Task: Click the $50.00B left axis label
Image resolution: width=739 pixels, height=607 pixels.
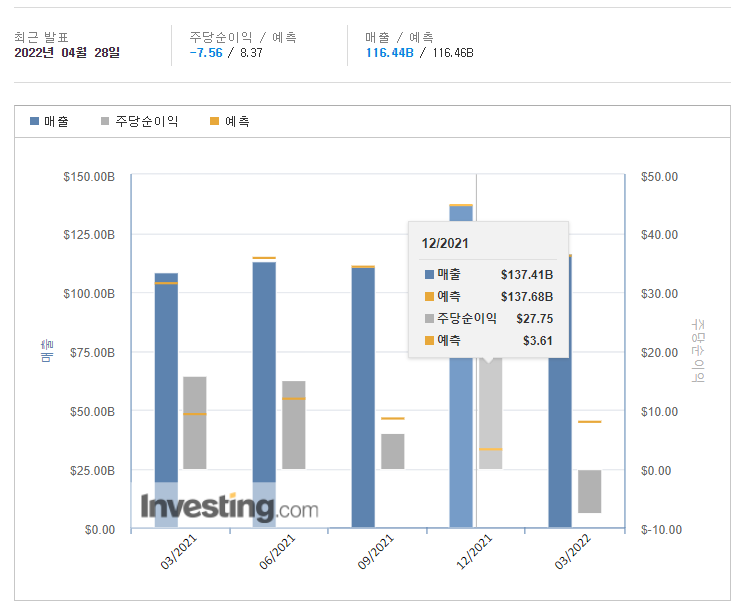Action: pyautogui.click(x=92, y=411)
